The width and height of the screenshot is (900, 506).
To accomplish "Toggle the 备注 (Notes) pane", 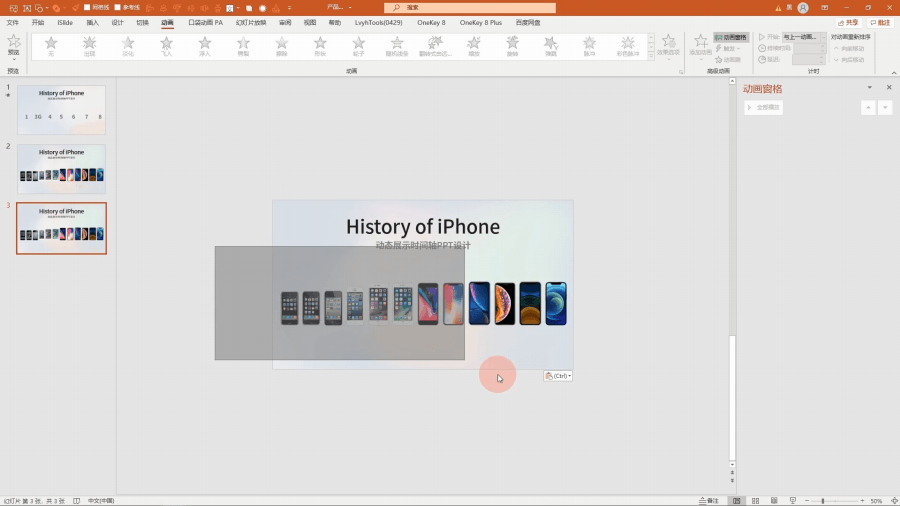I will (x=709, y=501).
